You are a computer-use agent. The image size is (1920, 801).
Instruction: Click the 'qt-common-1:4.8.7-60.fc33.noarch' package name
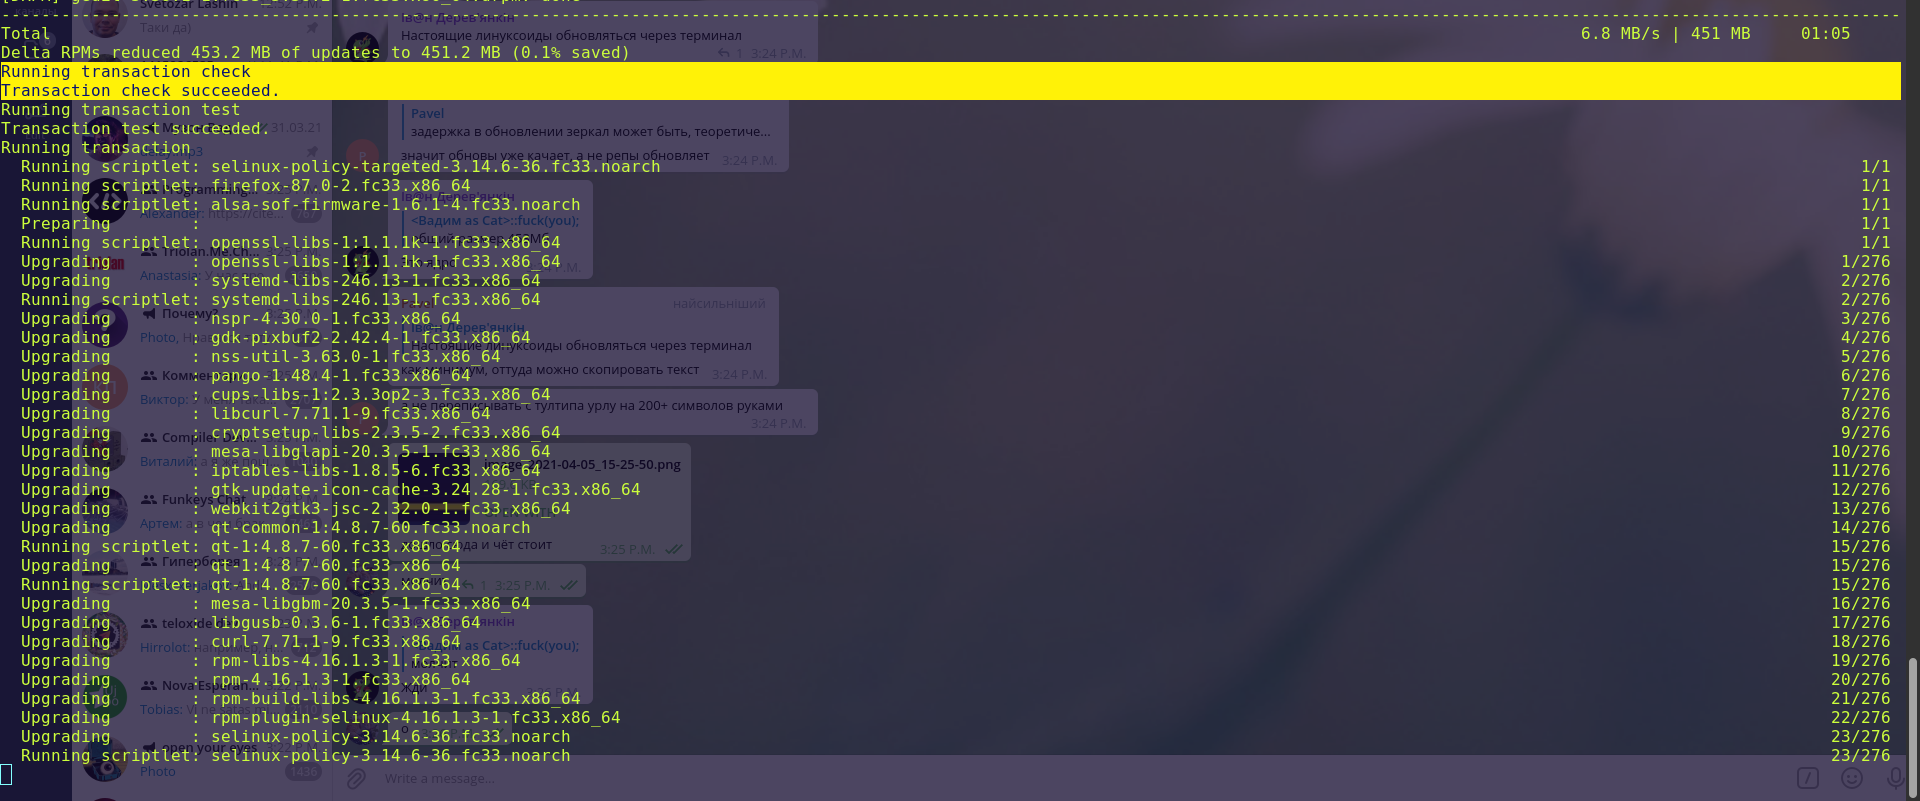click(371, 528)
